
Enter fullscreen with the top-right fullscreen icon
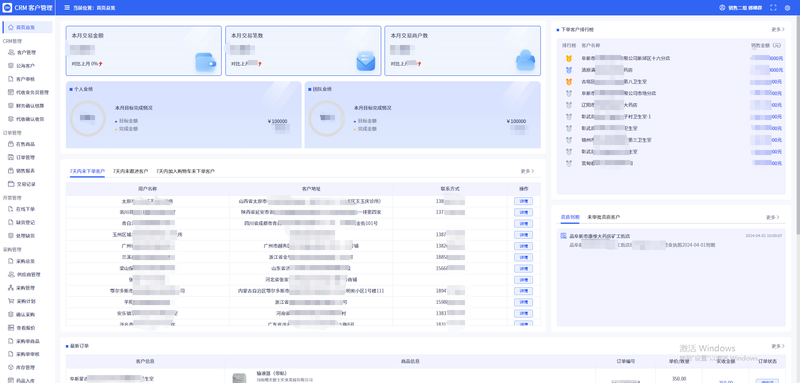[773, 8]
